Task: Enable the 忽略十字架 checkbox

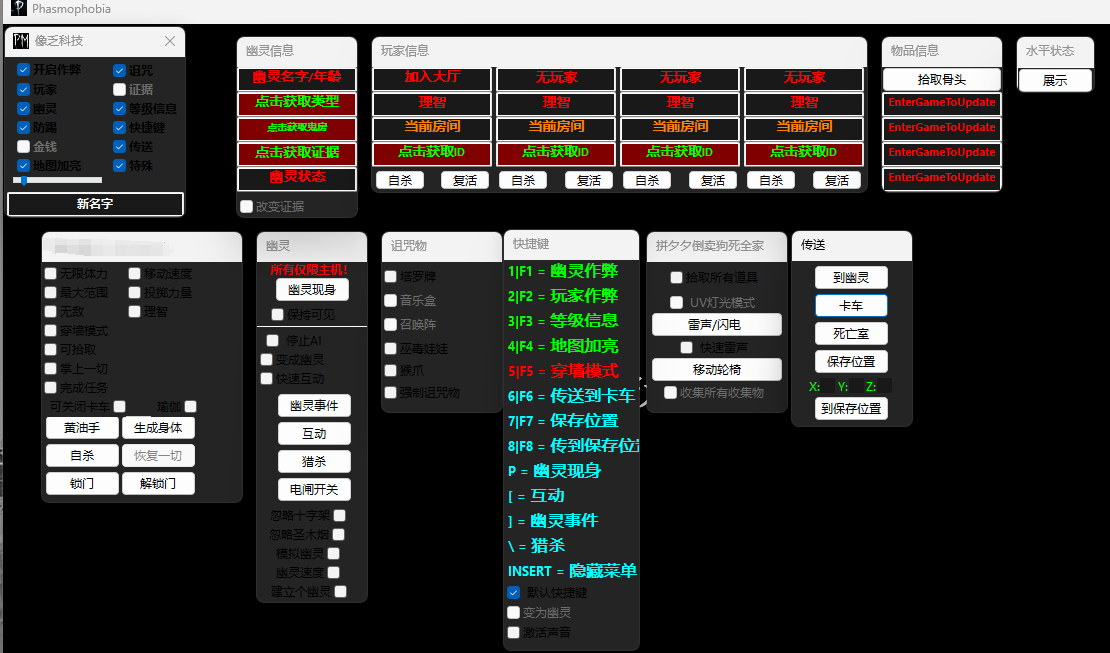Action: click(x=340, y=516)
